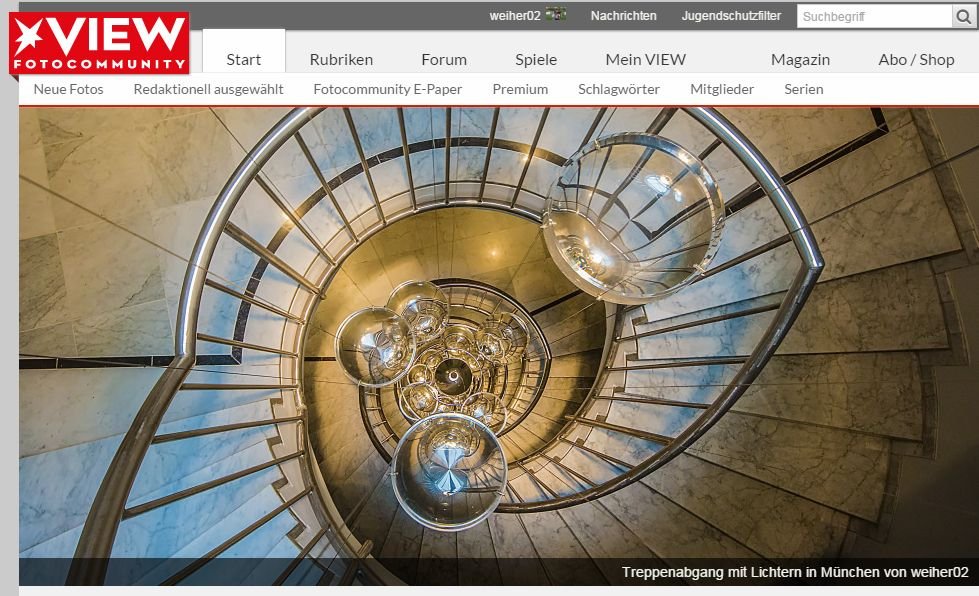Browse Schlagwörter in the subnavigation
The image size is (979, 596).
click(618, 89)
